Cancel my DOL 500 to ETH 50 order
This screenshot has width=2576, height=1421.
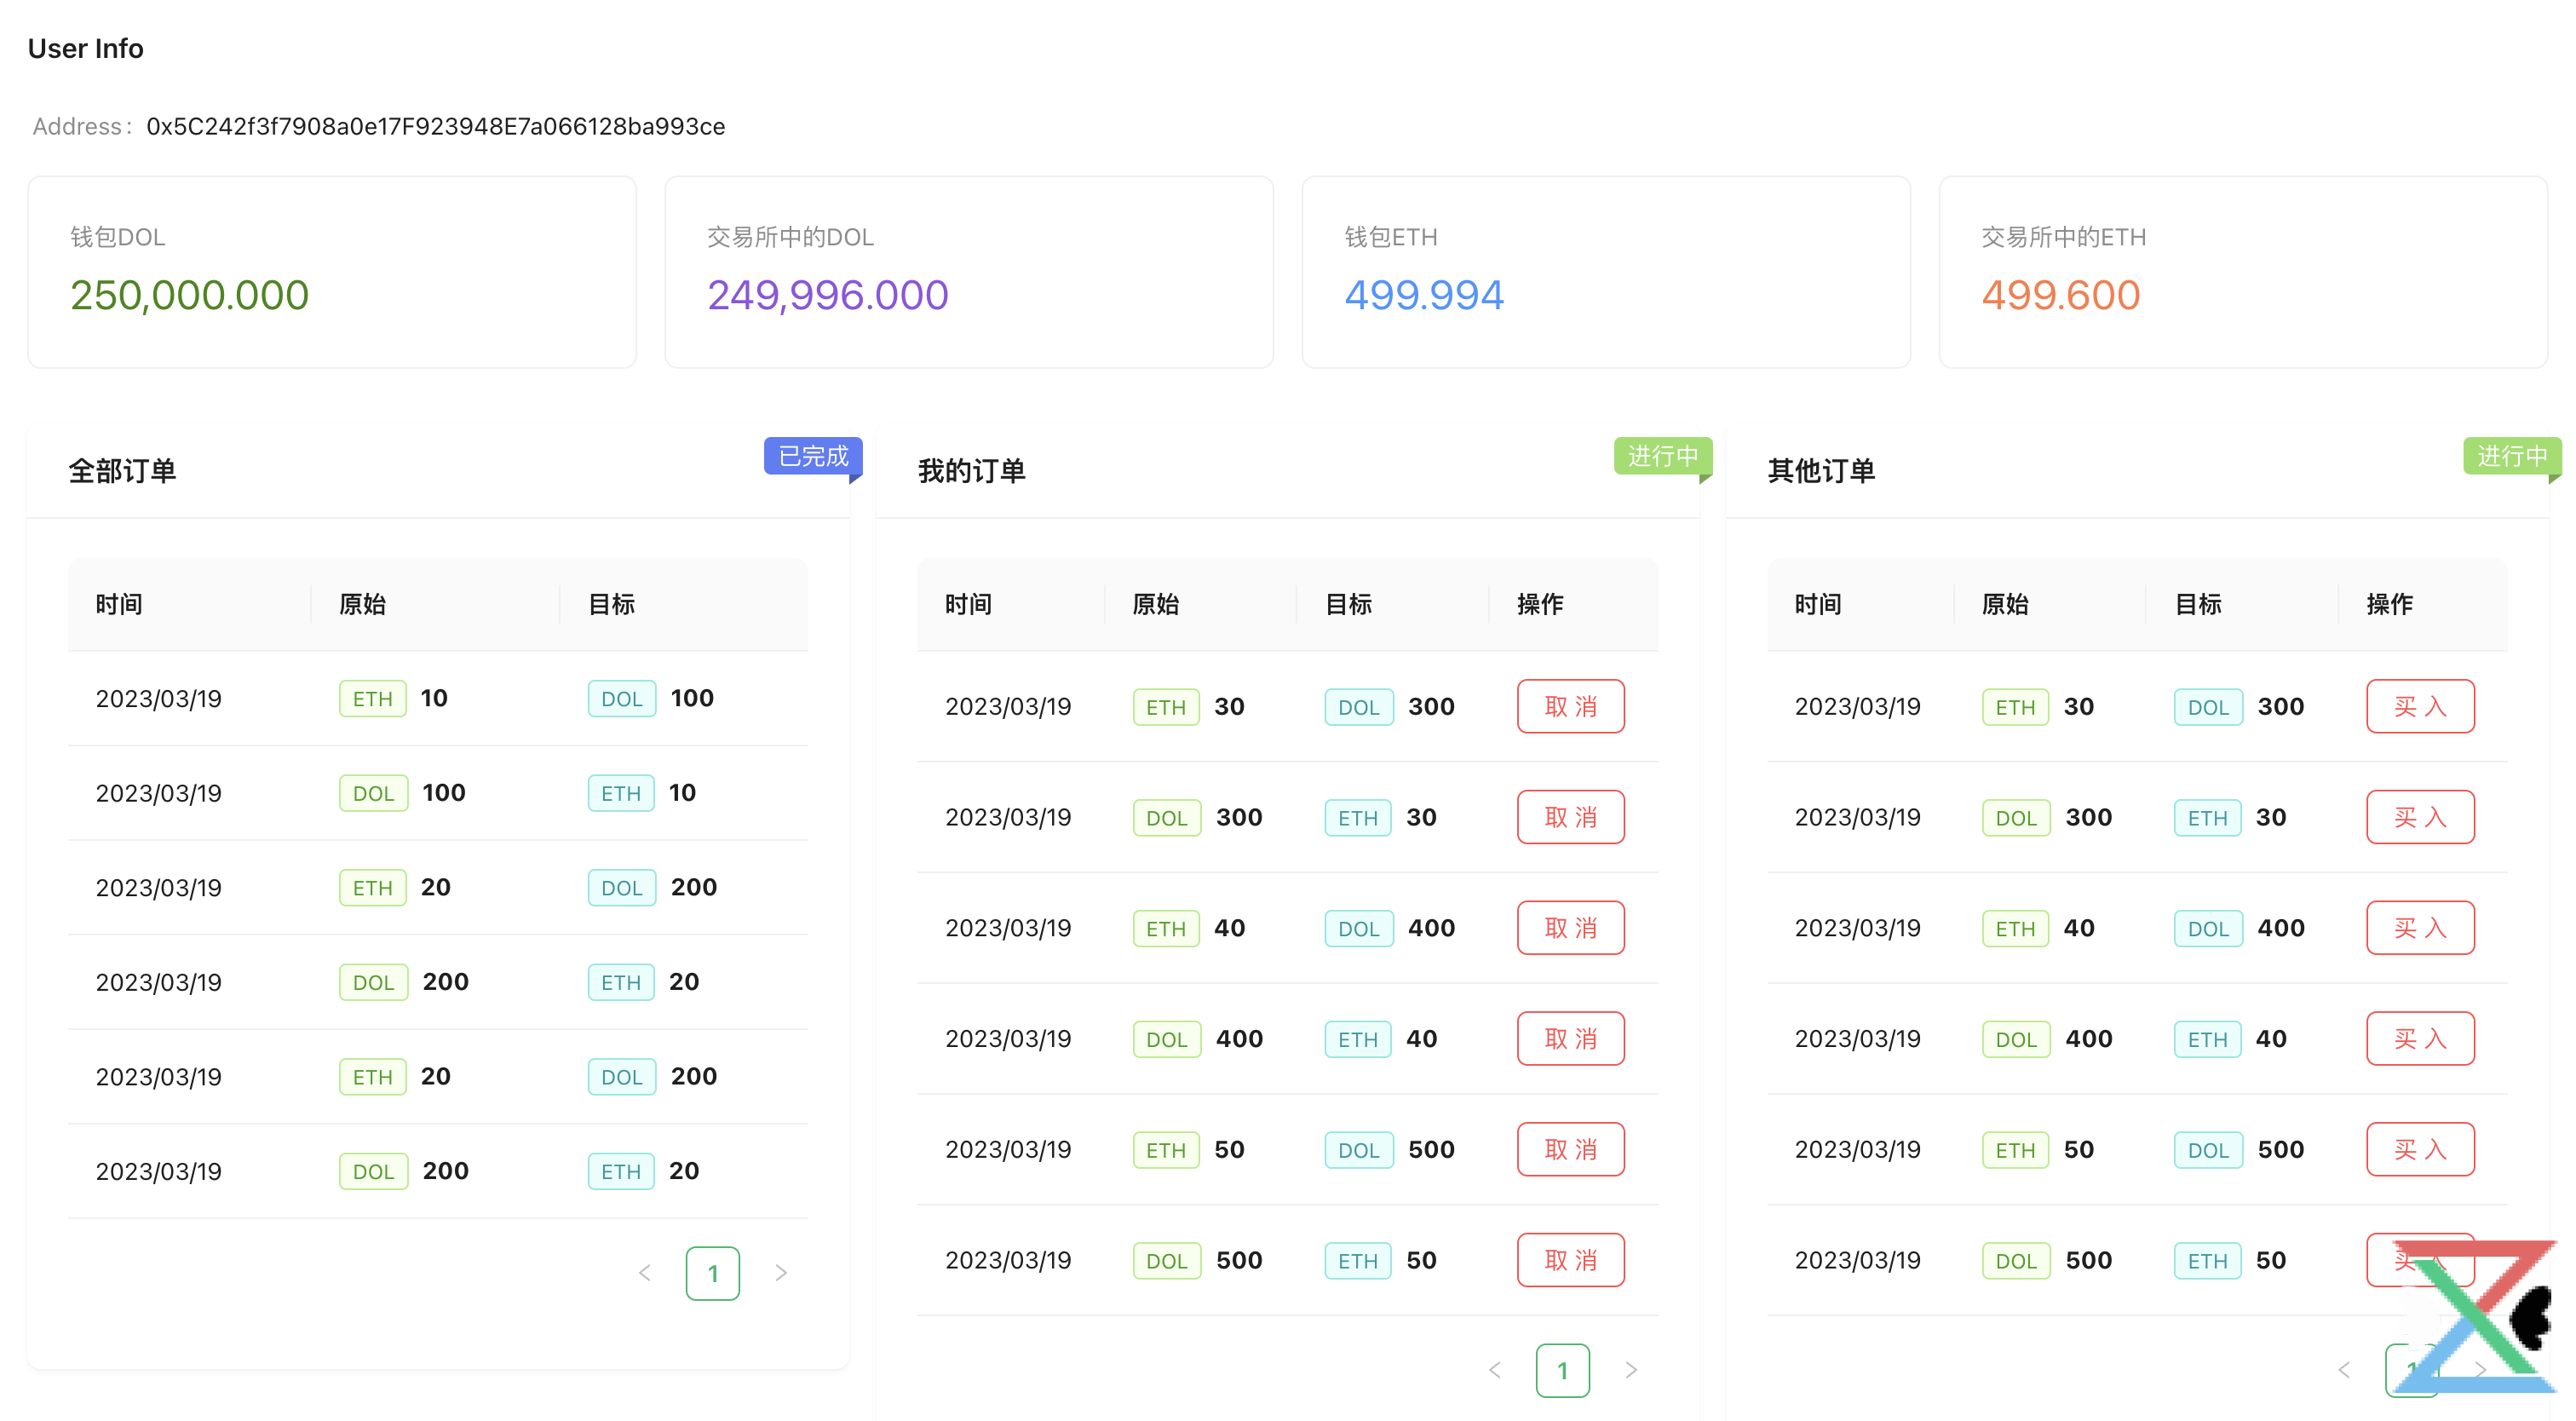tap(1570, 1260)
